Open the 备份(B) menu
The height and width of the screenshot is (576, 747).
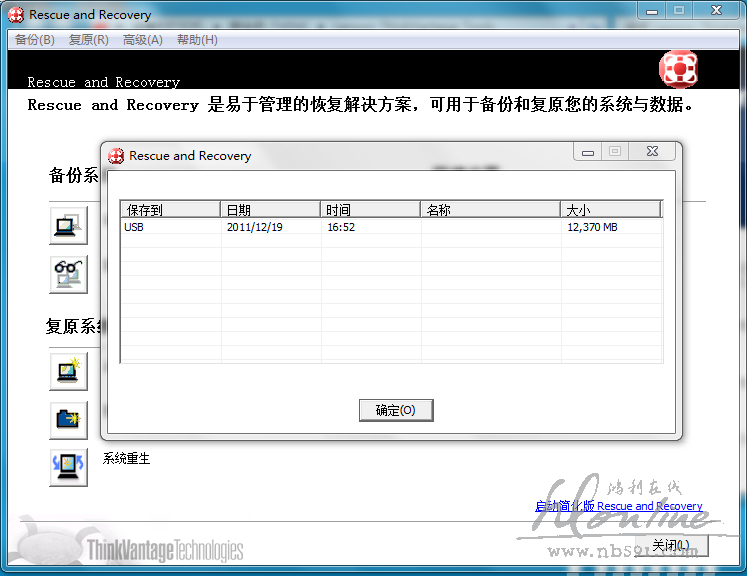(x=35, y=40)
